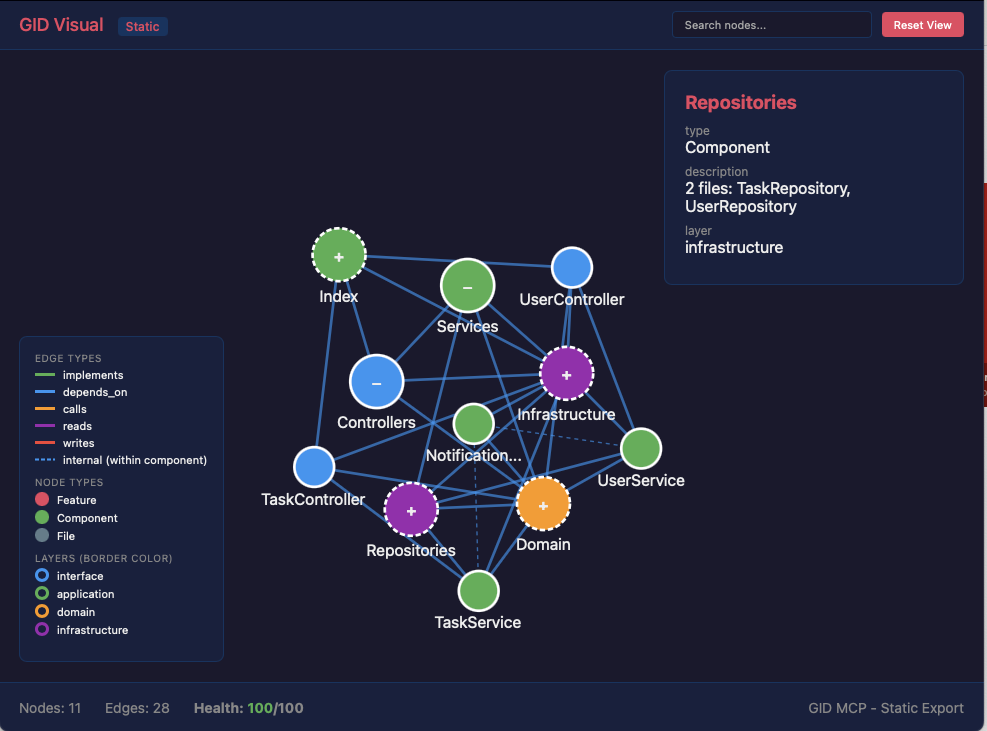This screenshot has width=987, height=731.
Task: Select the TaskService node circle
Action: (x=478, y=591)
